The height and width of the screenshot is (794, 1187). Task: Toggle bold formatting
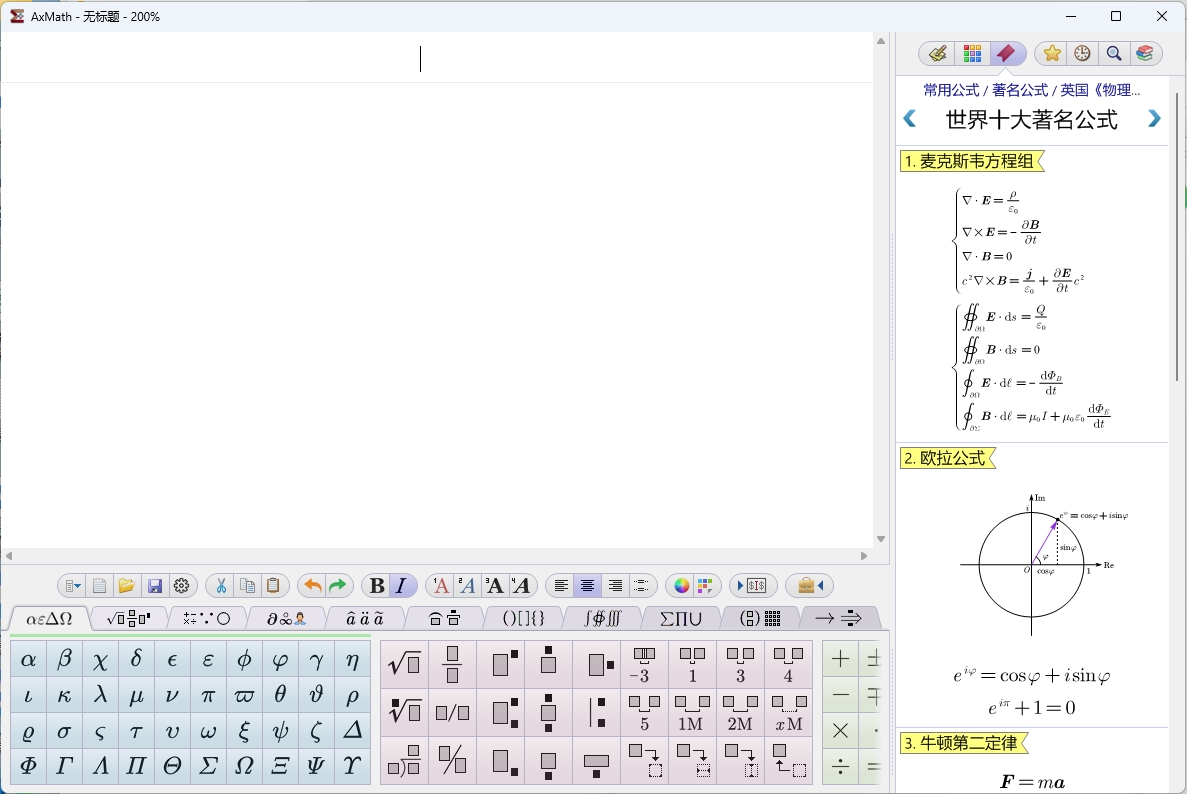pos(375,585)
